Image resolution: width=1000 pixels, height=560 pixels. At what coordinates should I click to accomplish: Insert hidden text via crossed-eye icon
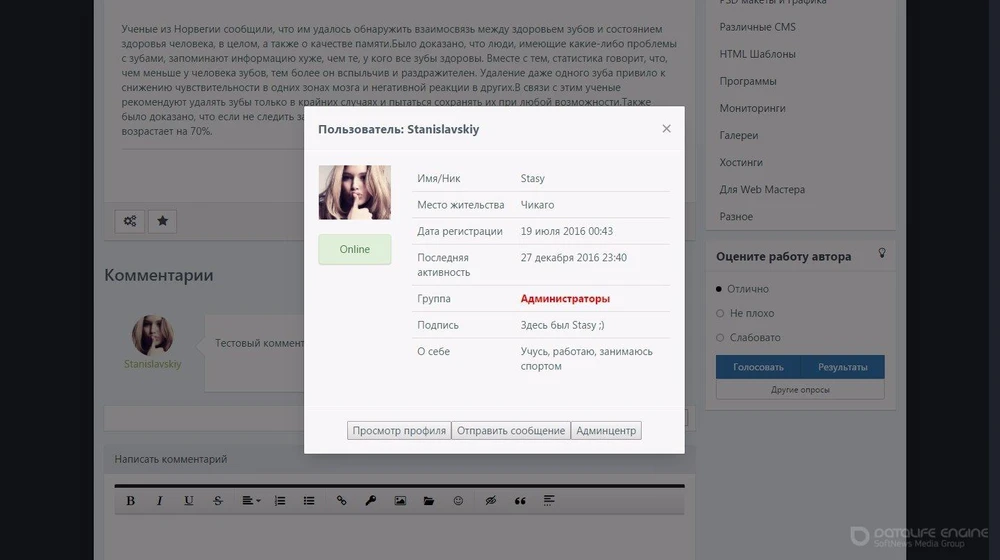click(490, 501)
